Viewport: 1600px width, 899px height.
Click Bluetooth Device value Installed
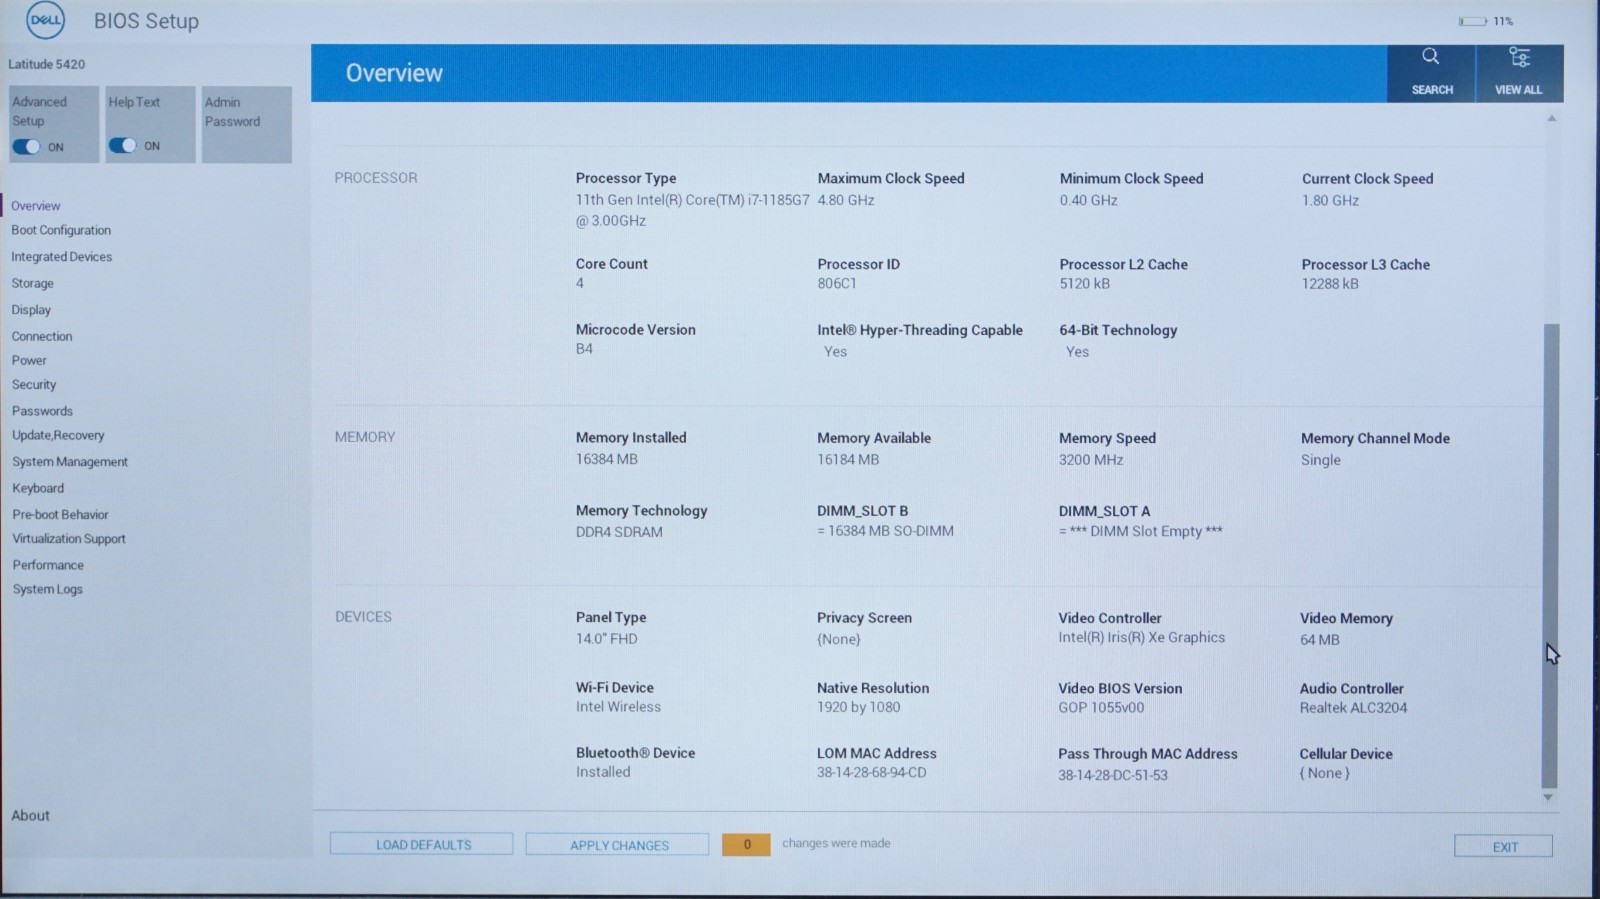[x=603, y=772]
